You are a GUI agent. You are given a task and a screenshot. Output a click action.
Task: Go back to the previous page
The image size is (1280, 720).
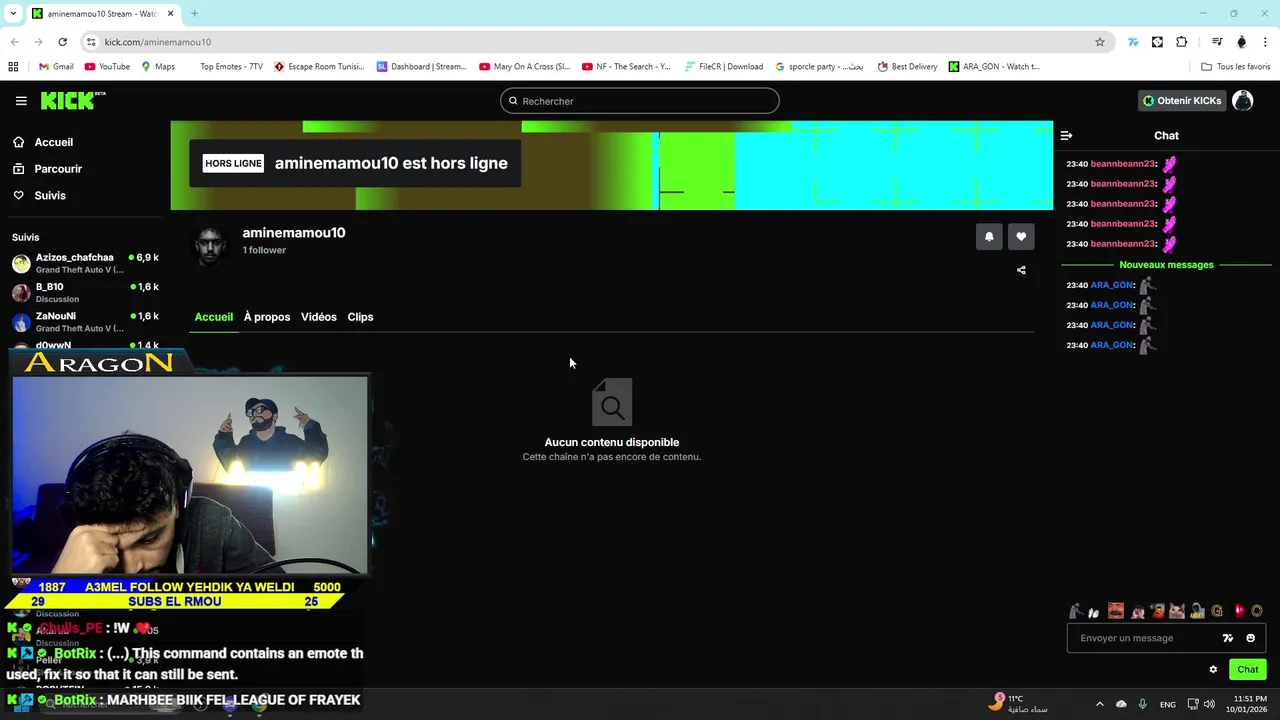tap(14, 42)
